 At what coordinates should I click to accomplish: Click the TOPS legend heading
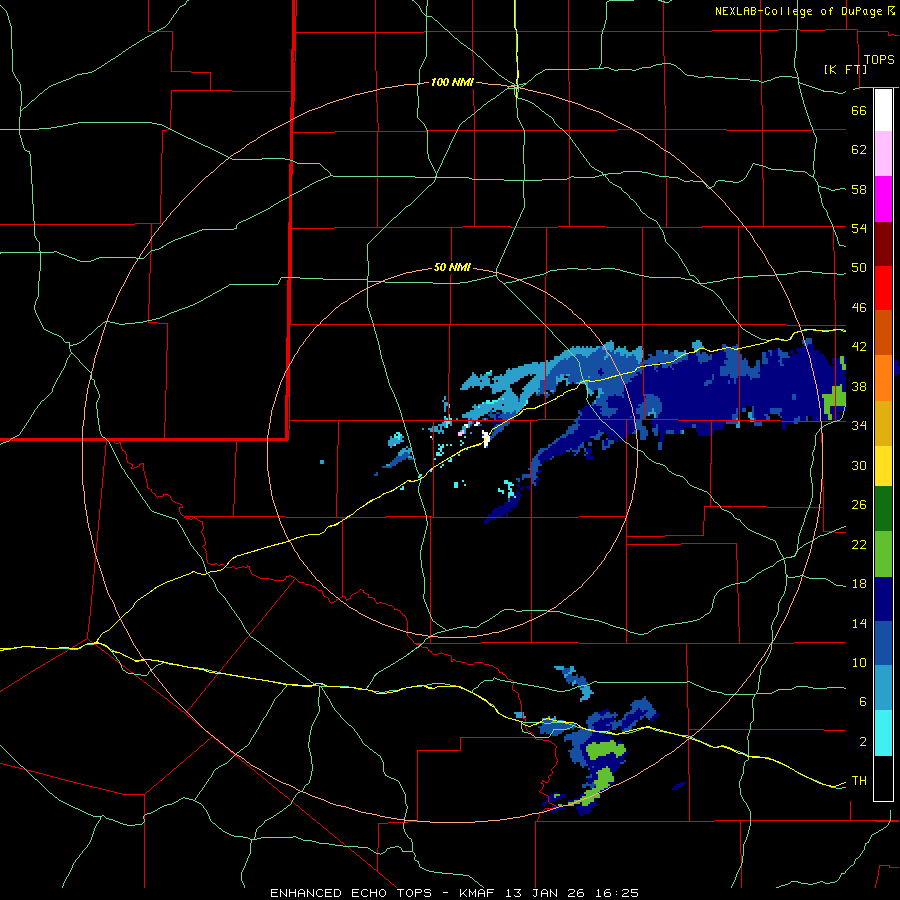tap(879, 60)
